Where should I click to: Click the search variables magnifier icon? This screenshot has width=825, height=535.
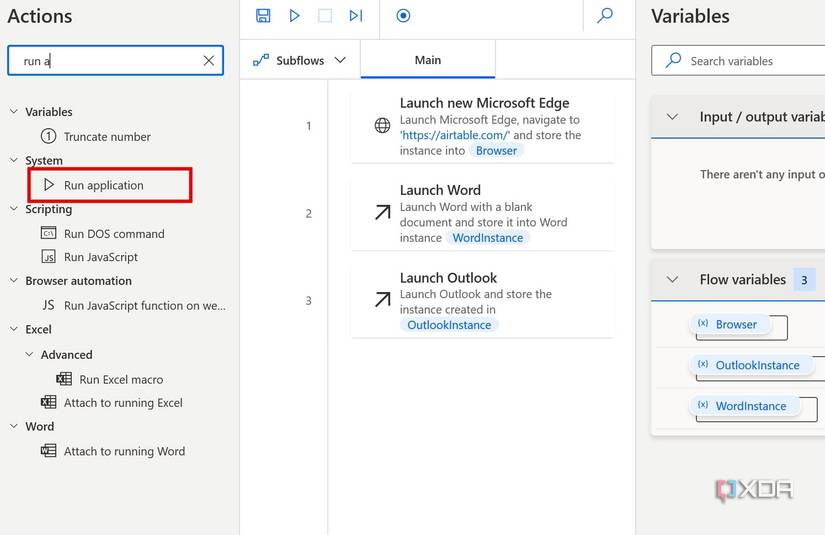coord(673,60)
